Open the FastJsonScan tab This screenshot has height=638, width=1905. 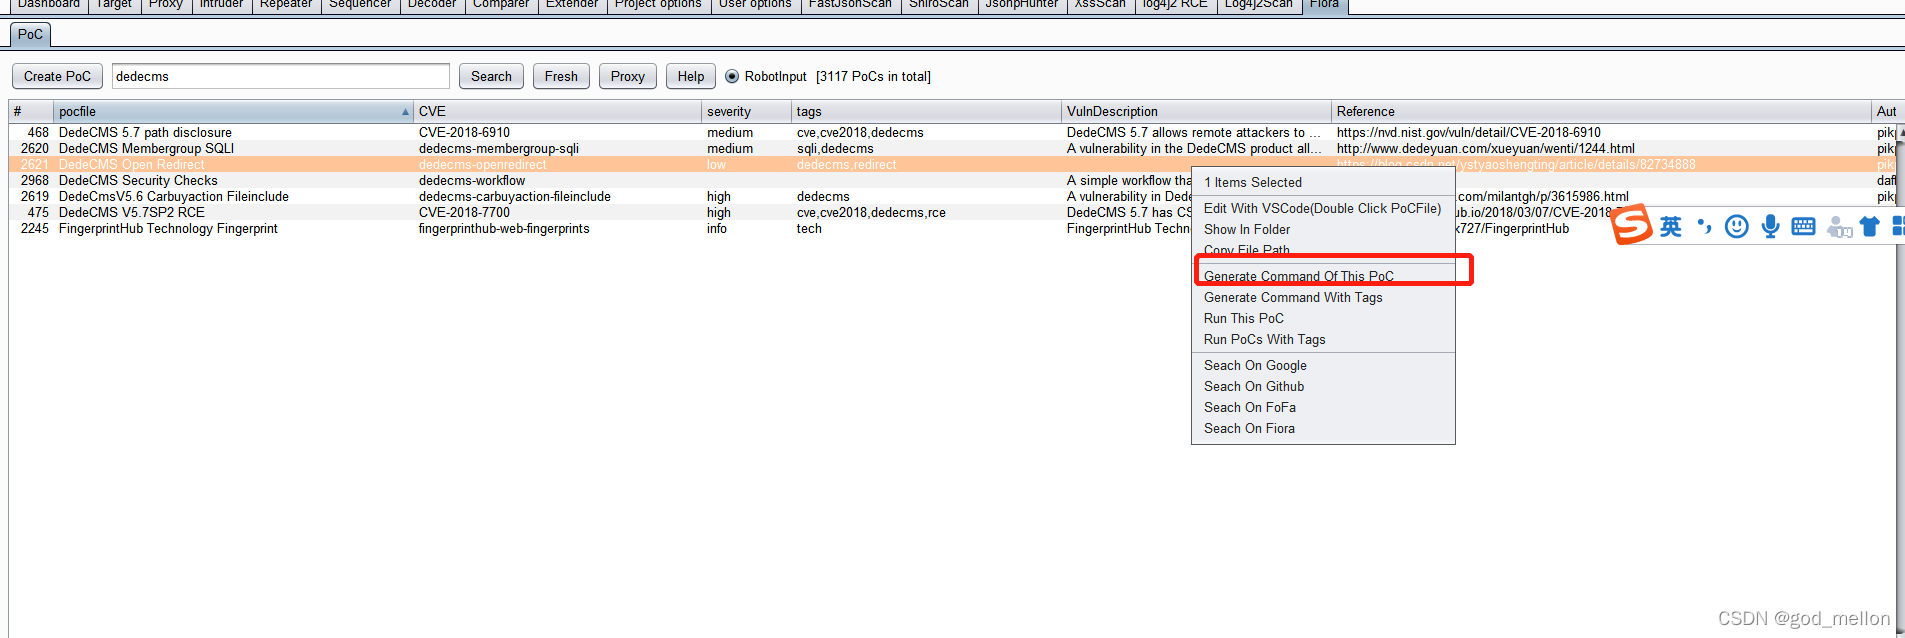tap(850, 5)
